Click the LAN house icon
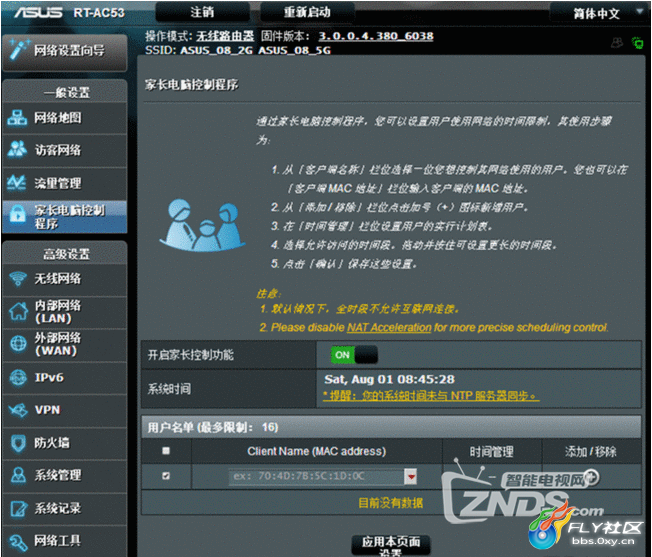Screen dimensions: 652x557 [x=18, y=312]
